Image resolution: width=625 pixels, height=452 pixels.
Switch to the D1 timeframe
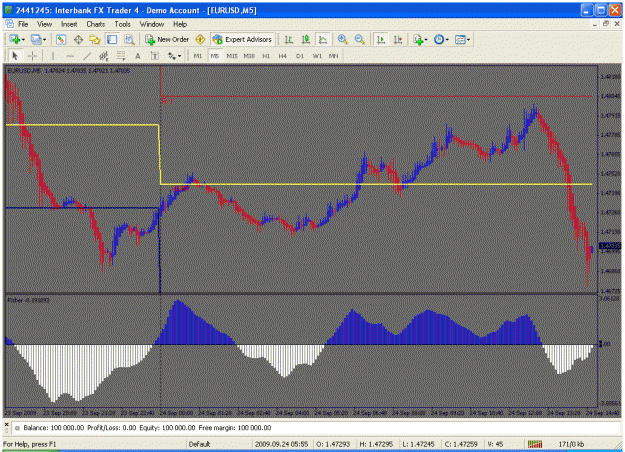[300, 56]
